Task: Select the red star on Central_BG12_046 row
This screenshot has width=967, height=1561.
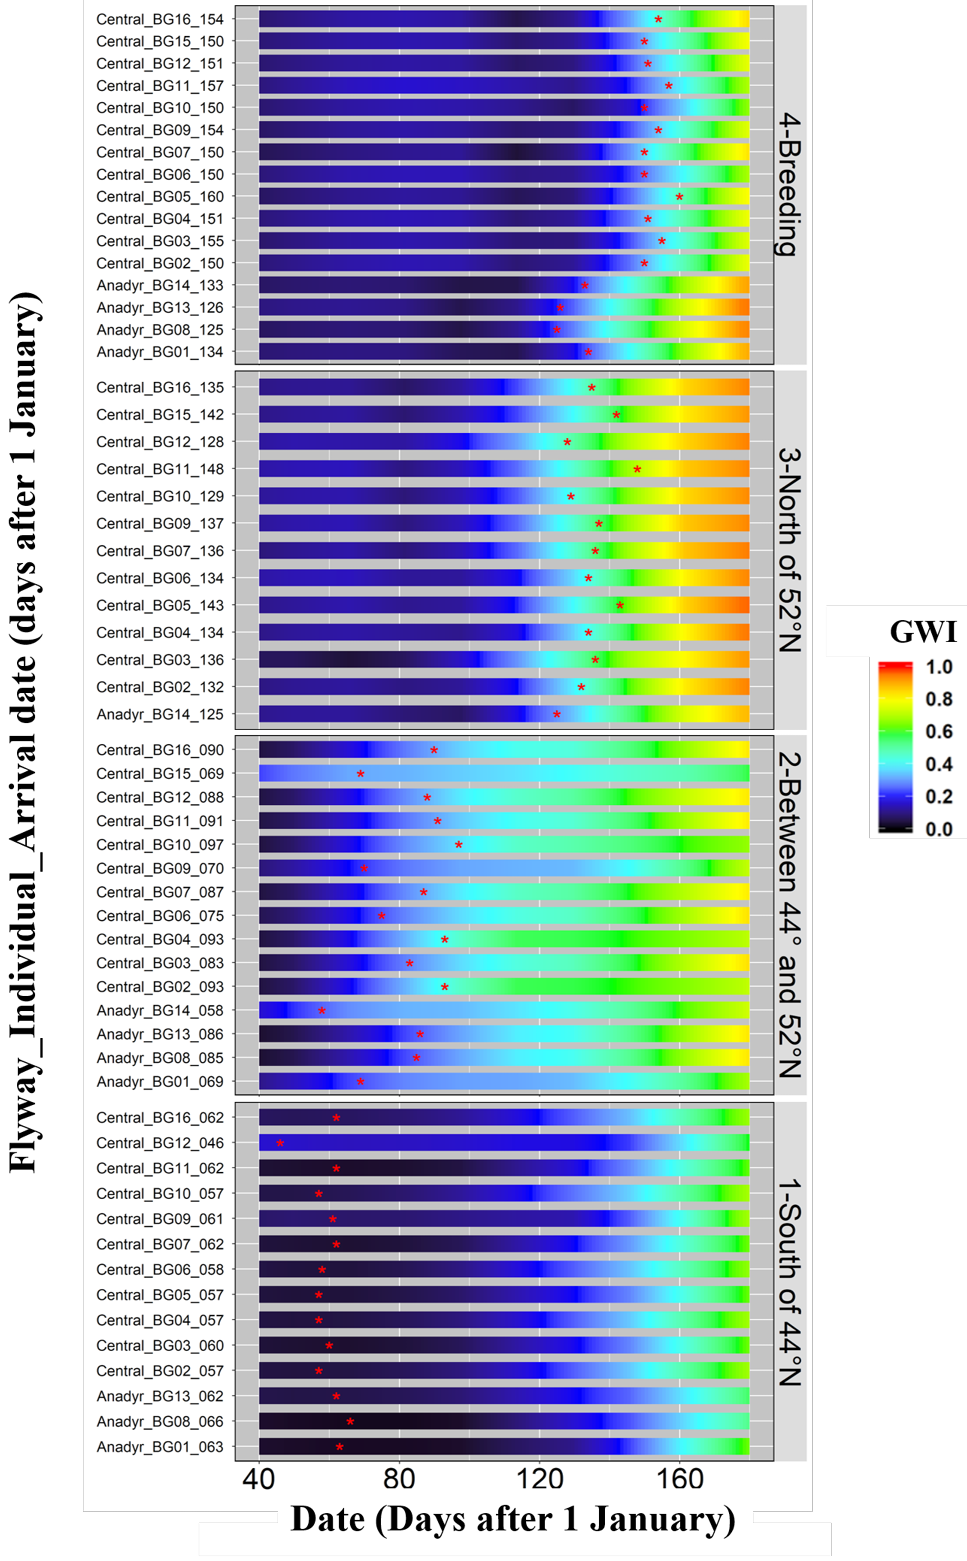Action: pyautogui.click(x=280, y=1143)
